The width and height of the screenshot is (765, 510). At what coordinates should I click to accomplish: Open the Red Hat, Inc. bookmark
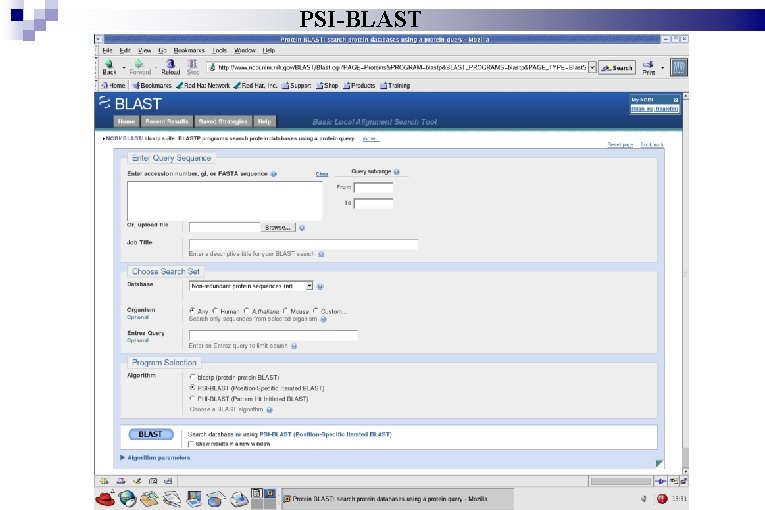tap(255, 85)
